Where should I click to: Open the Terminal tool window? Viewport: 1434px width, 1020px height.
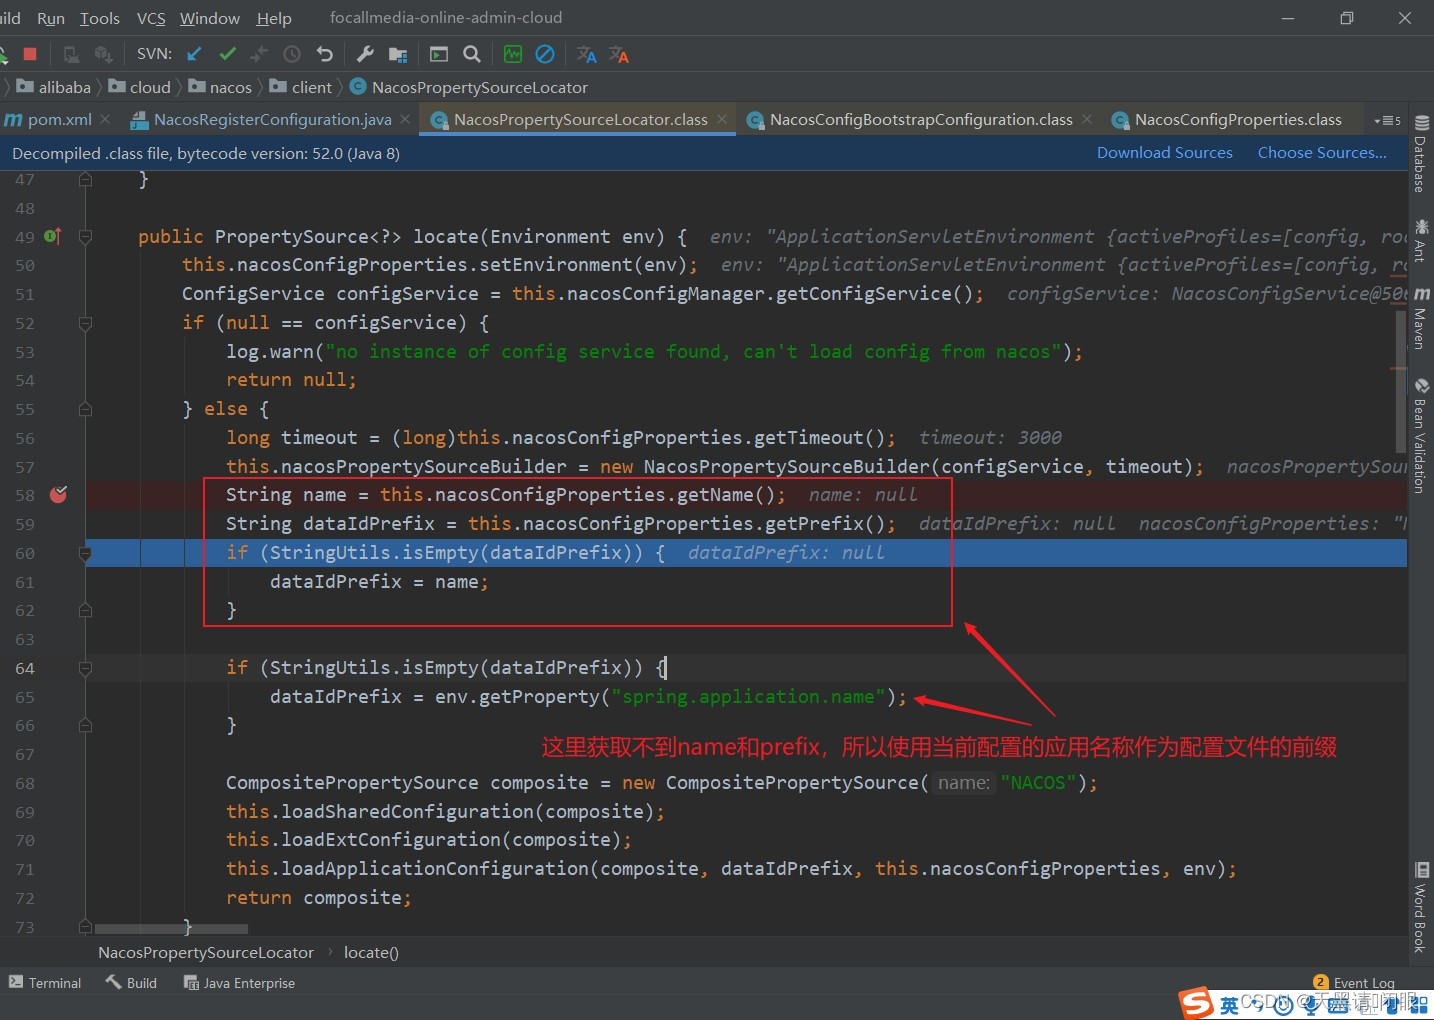click(x=45, y=983)
